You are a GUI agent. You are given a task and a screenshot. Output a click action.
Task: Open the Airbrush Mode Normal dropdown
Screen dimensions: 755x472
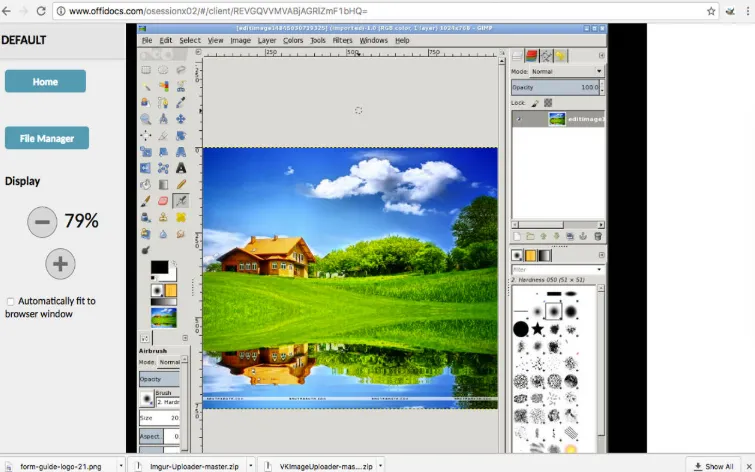click(169, 362)
